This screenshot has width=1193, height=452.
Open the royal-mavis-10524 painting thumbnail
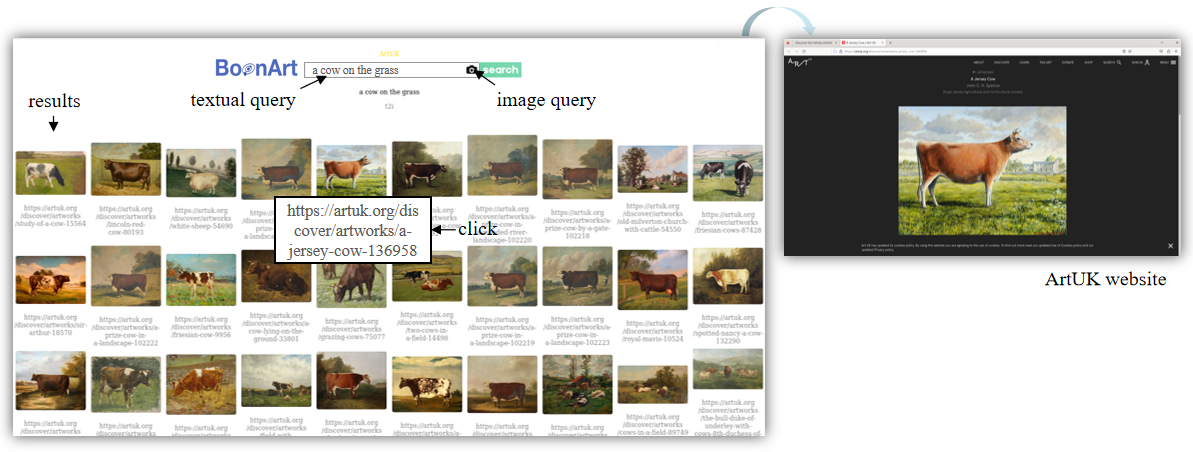653,279
